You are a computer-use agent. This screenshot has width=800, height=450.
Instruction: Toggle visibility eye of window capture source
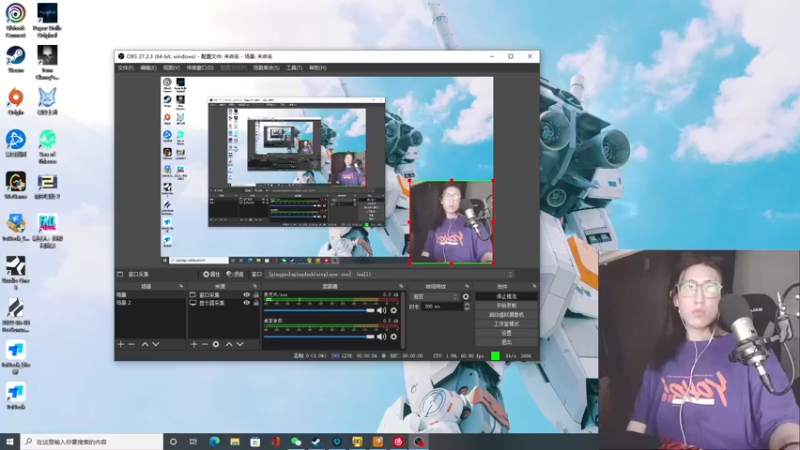246,295
